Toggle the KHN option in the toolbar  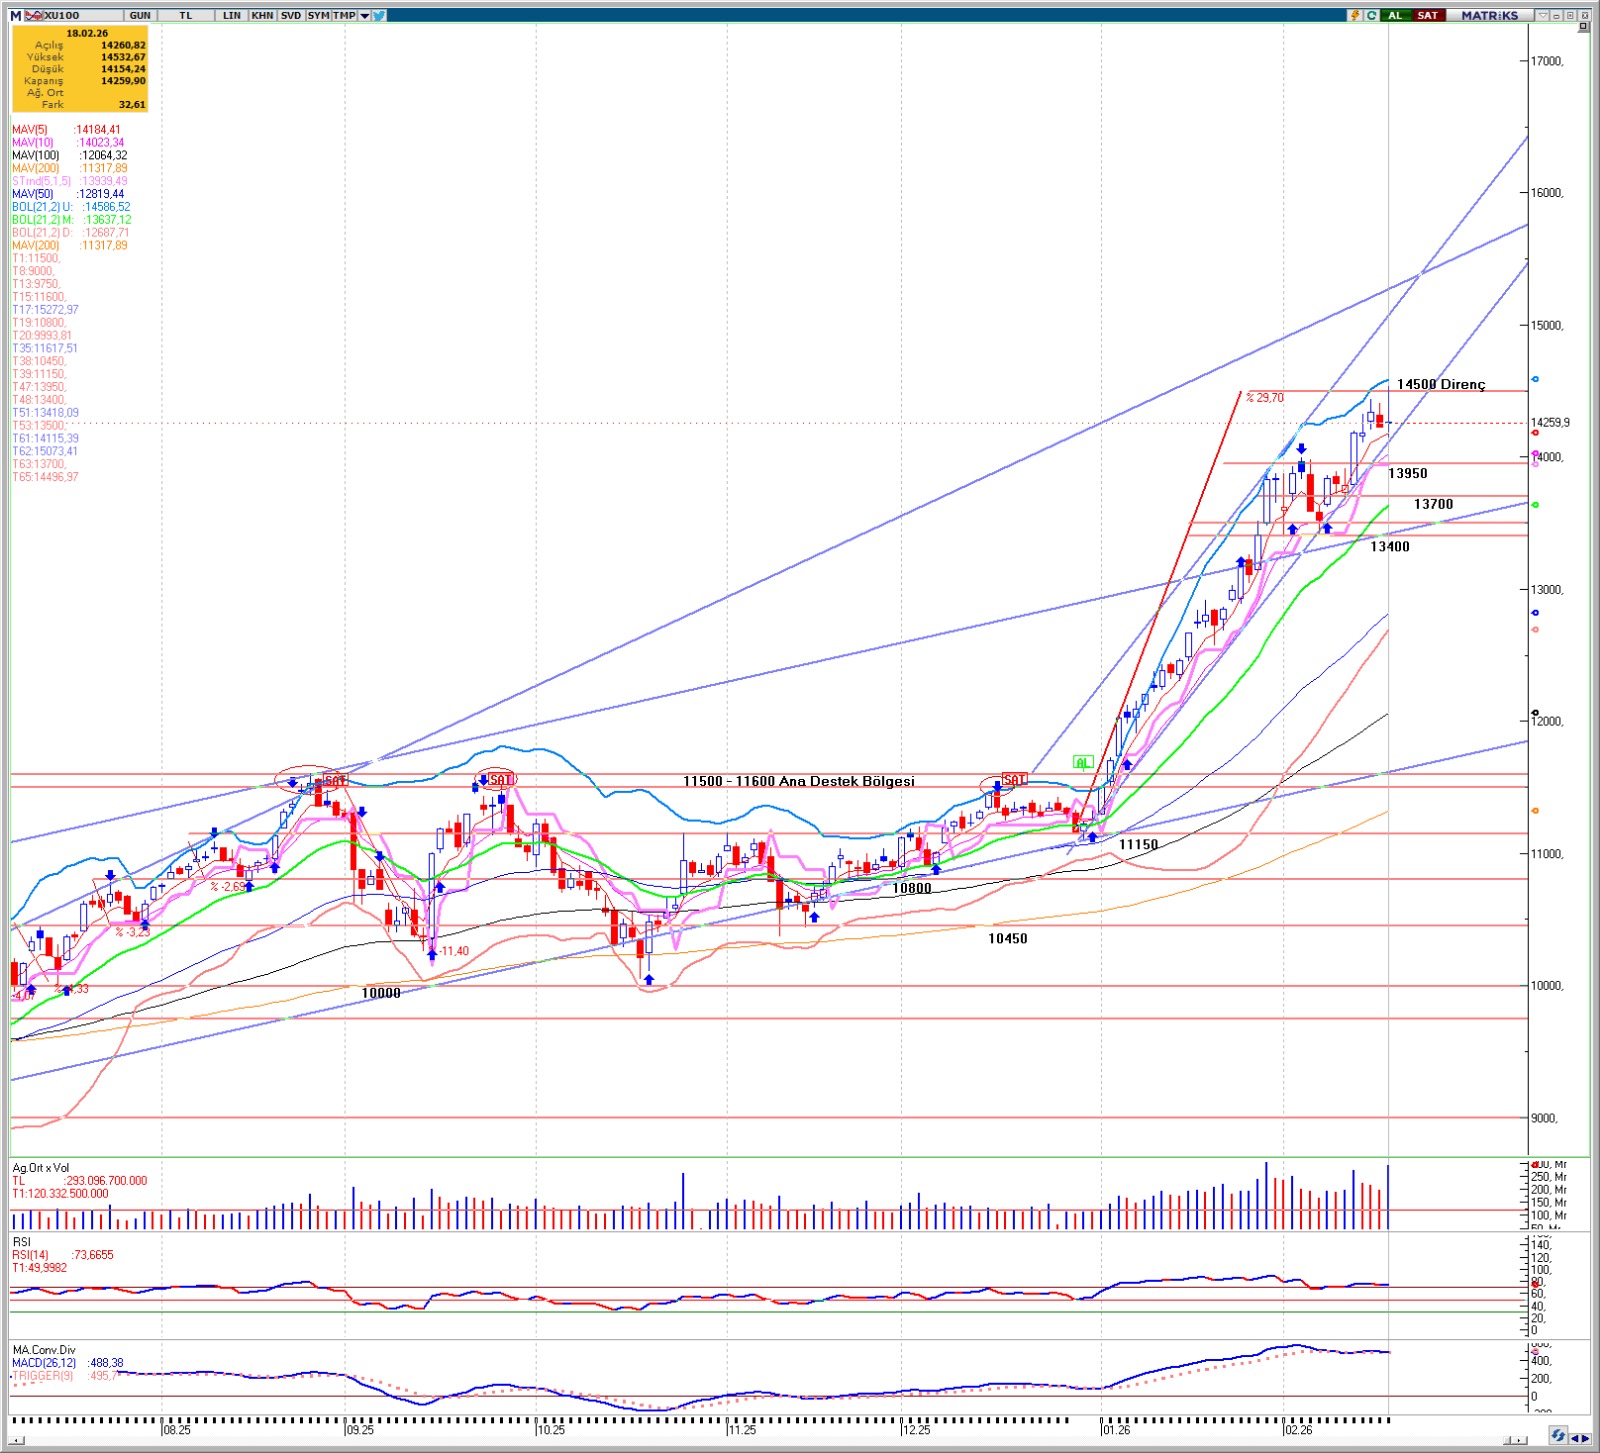(x=262, y=15)
